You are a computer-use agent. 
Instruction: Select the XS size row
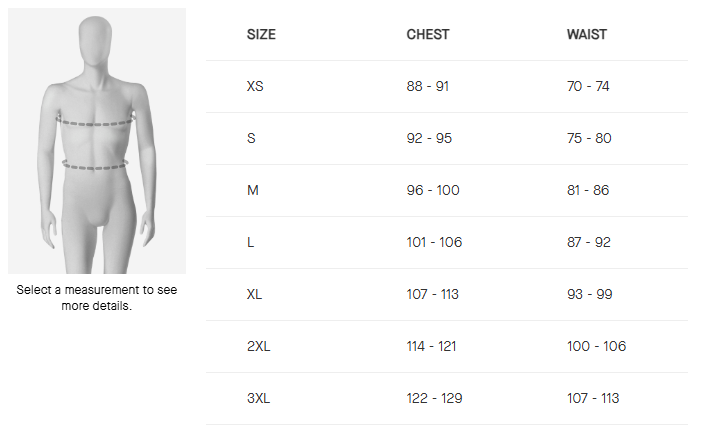point(255,86)
